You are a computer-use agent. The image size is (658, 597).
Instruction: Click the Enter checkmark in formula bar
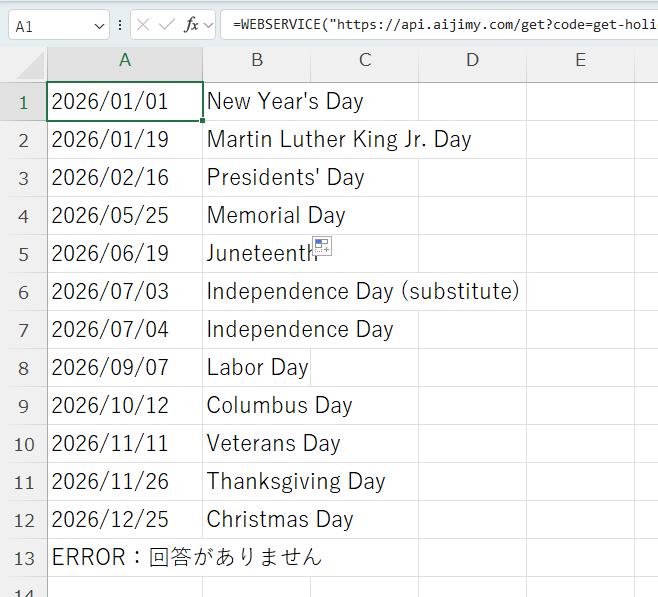coord(167,26)
